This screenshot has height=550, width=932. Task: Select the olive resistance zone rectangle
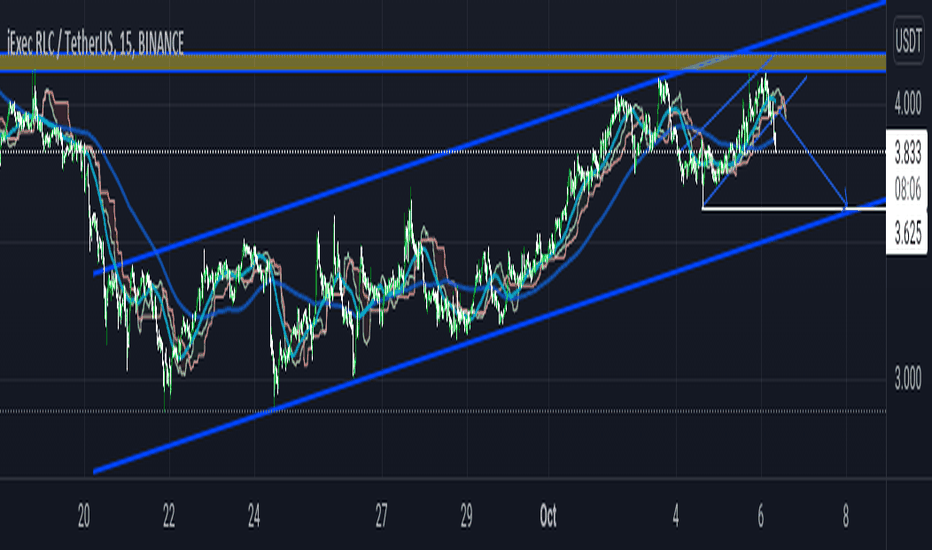click(443, 63)
